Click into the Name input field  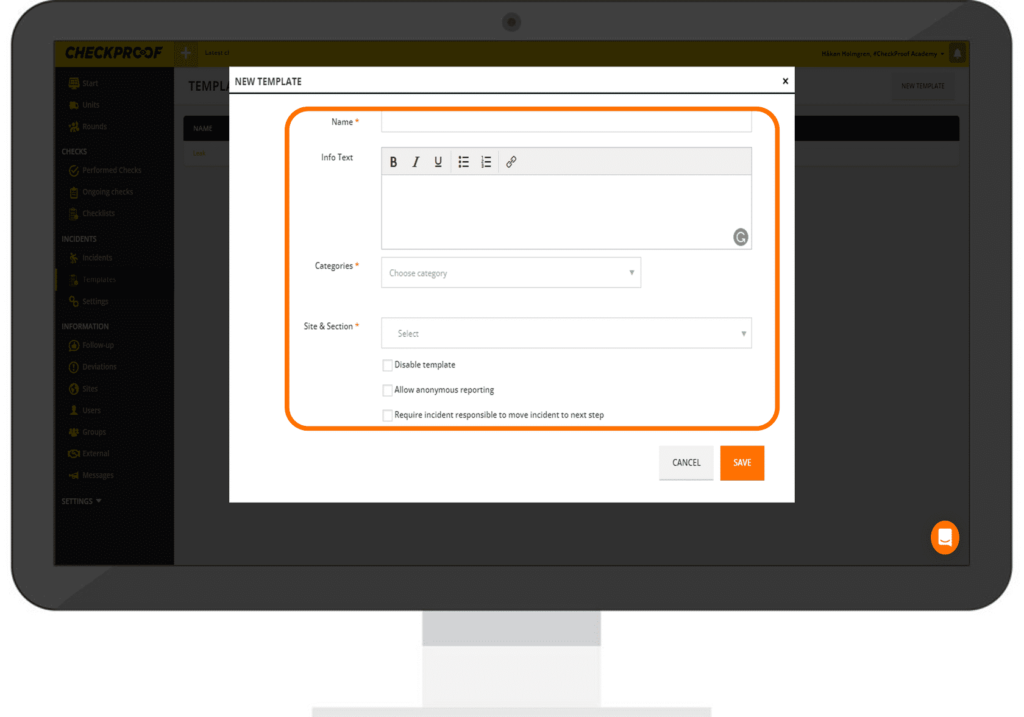coord(565,122)
